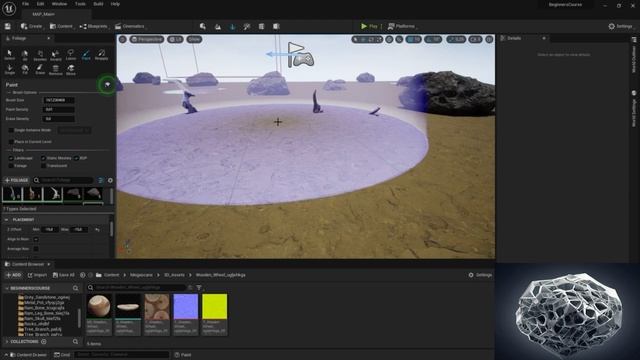The width and height of the screenshot is (640, 360).
Task: Choose the Select foliage tool
Action: point(9,55)
